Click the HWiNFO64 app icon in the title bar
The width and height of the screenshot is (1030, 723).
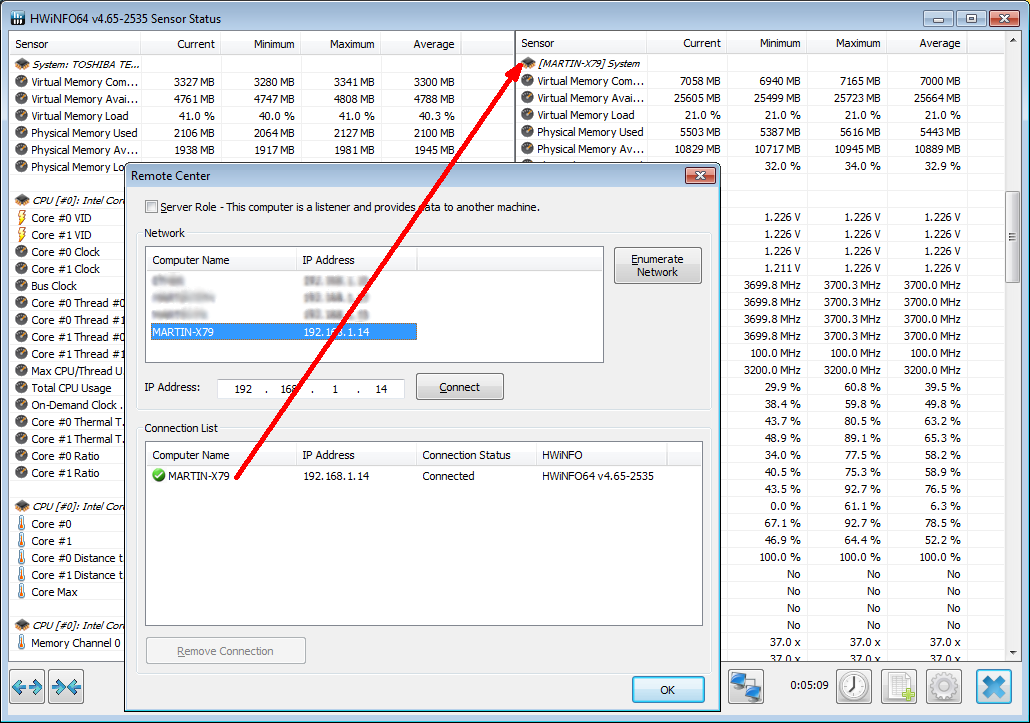[18, 18]
